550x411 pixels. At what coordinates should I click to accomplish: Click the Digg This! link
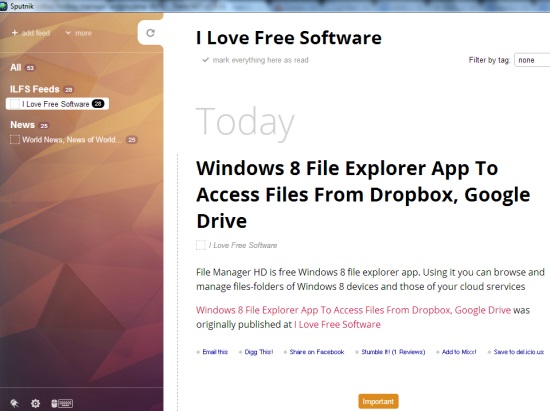coord(259,352)
